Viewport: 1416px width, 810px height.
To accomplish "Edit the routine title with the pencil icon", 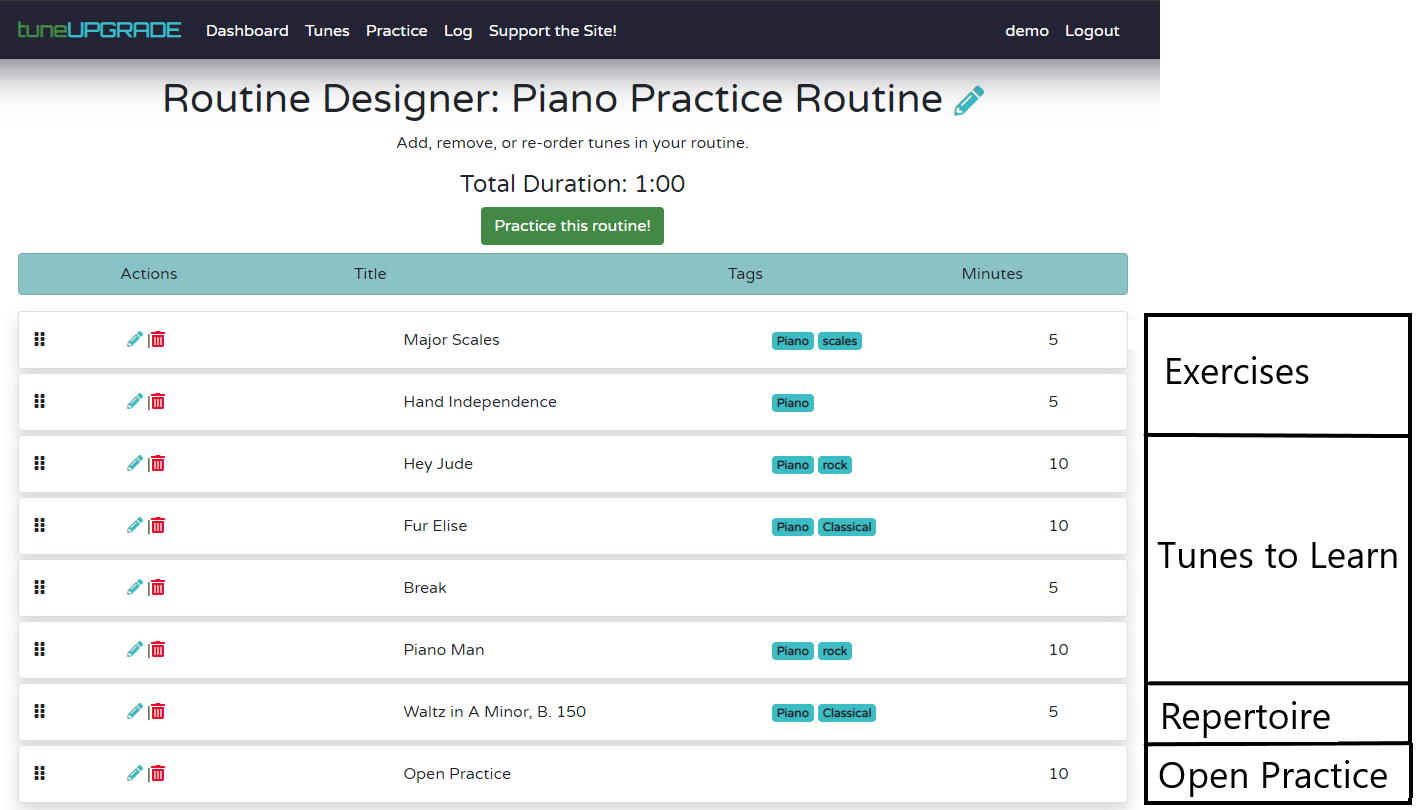I will pos(967,99).
